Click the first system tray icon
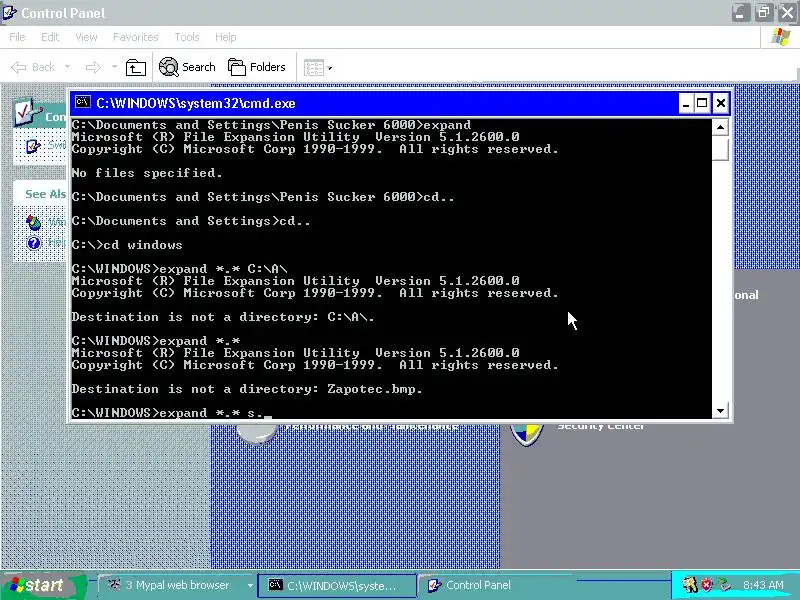This screenshot has height=600, width=800. click(x=690, y=585)
